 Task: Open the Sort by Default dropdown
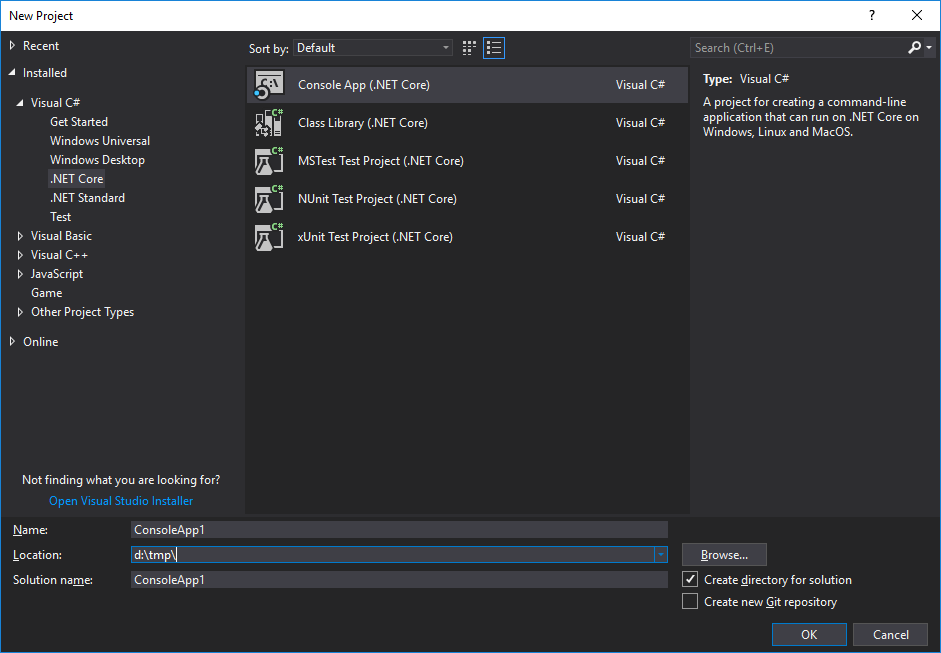pyautogui.click(x=373, y=48)
